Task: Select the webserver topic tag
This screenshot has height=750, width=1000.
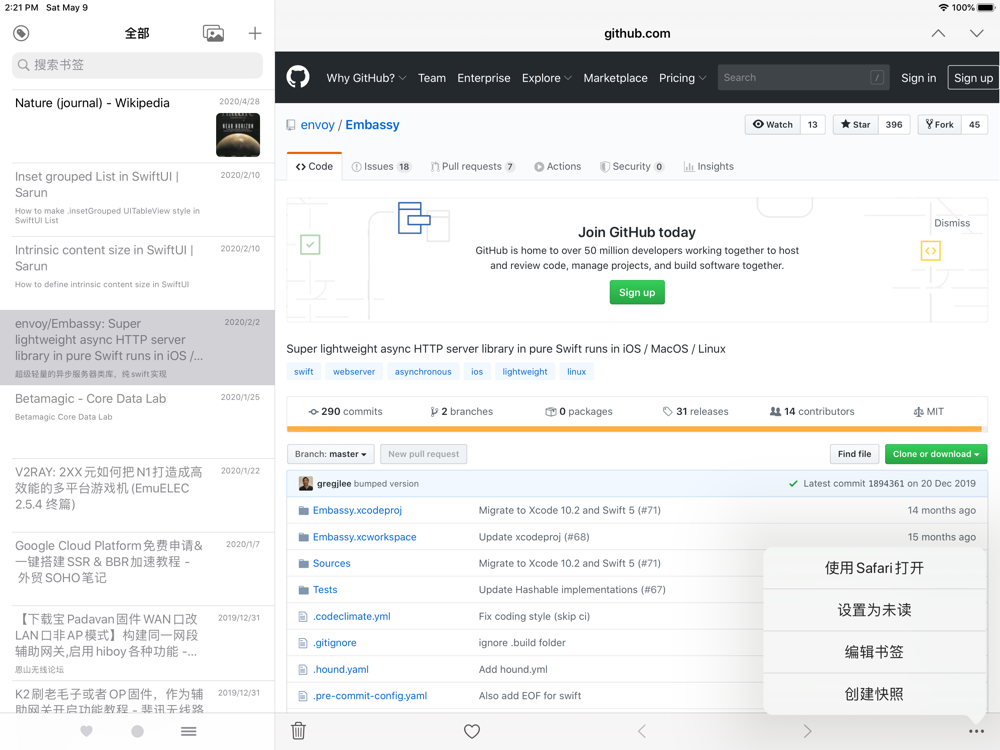Action: pyautogui.click(x=354, y=372)
